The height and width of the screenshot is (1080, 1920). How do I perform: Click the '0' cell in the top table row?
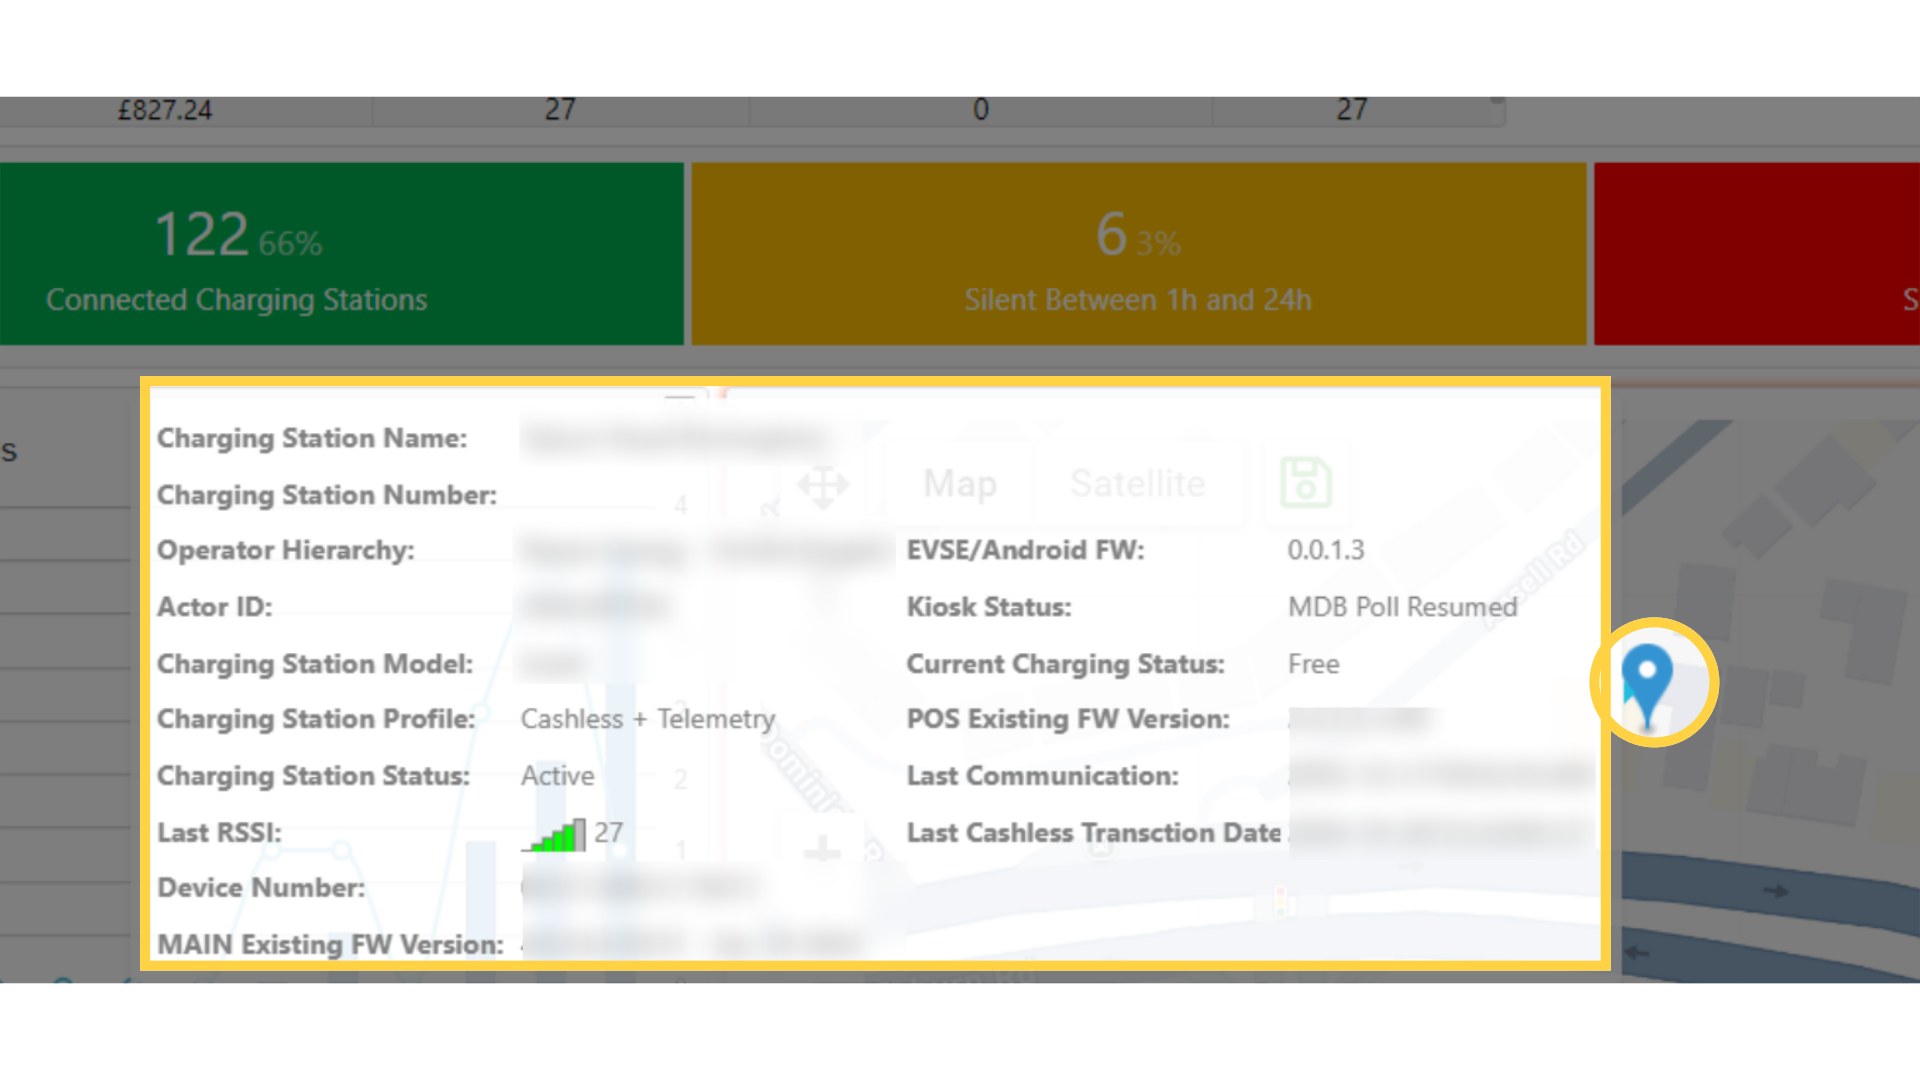tap(981, 110)
